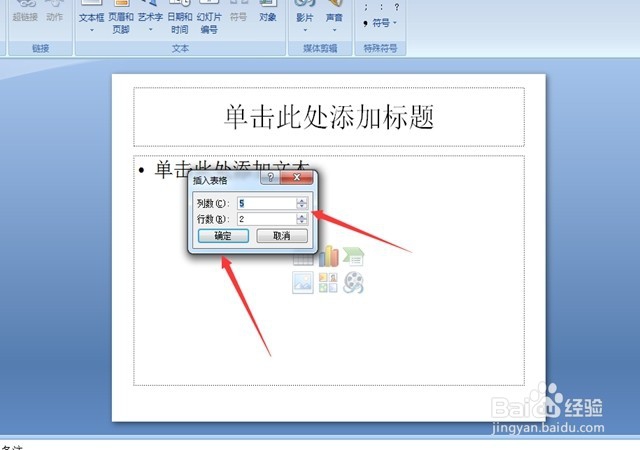Click the clip art placeholder icon
This screenshot has height=450, width=640.
coord(328,283)
